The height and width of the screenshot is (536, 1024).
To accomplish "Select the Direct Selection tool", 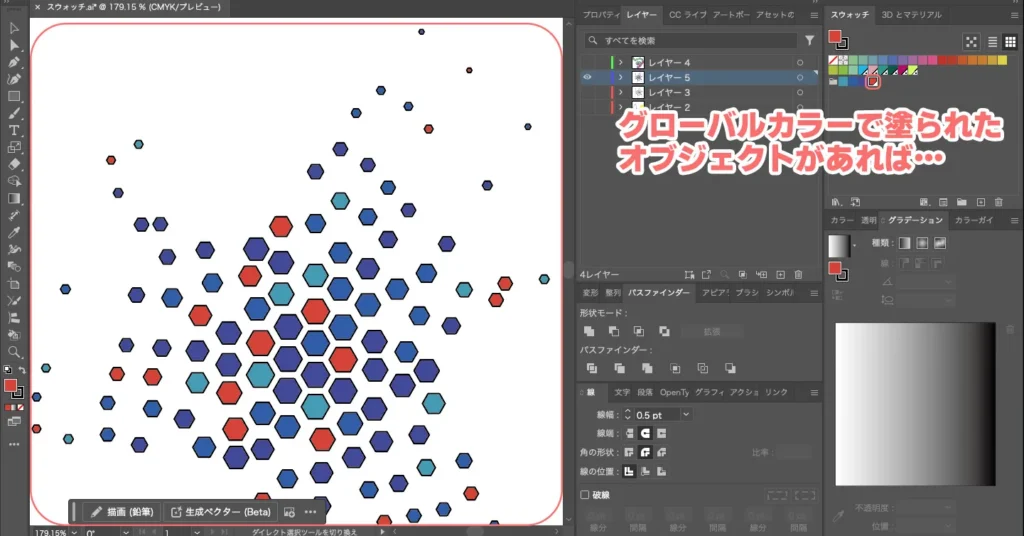I will coord(14,45).
